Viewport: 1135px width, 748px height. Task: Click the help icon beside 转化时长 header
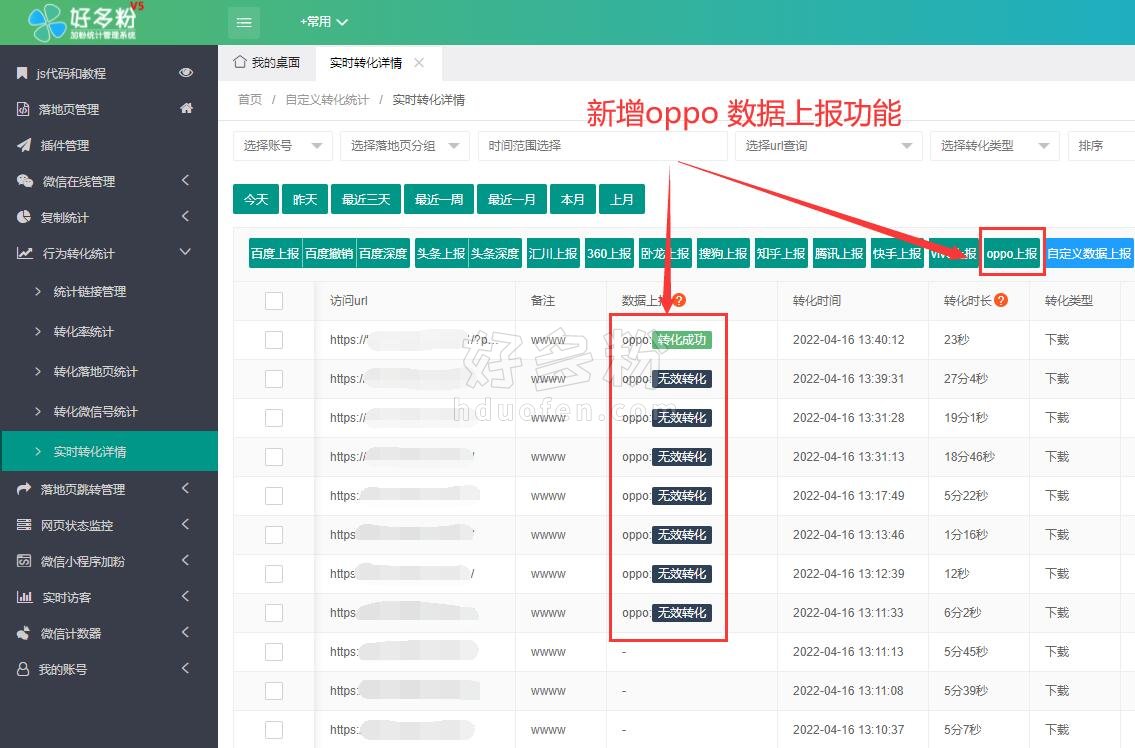(x=1001, y=300)
